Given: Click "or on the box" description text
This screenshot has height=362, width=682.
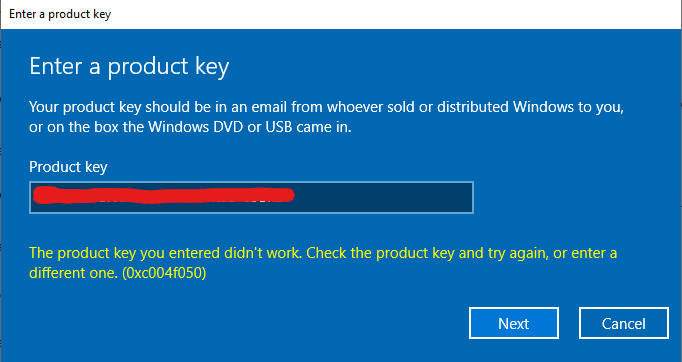Looking at the screenshot, I should click(x=74, y=127).
